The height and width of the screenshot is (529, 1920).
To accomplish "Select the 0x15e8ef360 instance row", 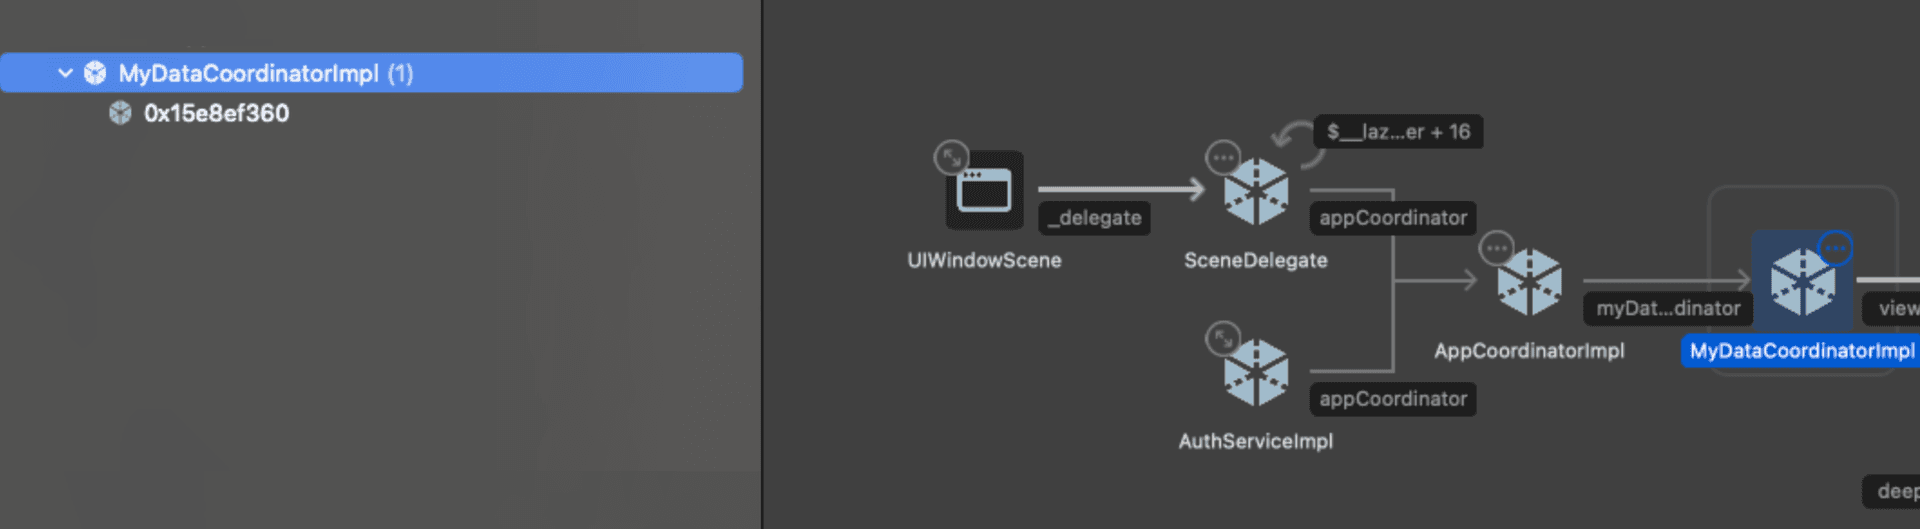I will [x=216, y=113].
